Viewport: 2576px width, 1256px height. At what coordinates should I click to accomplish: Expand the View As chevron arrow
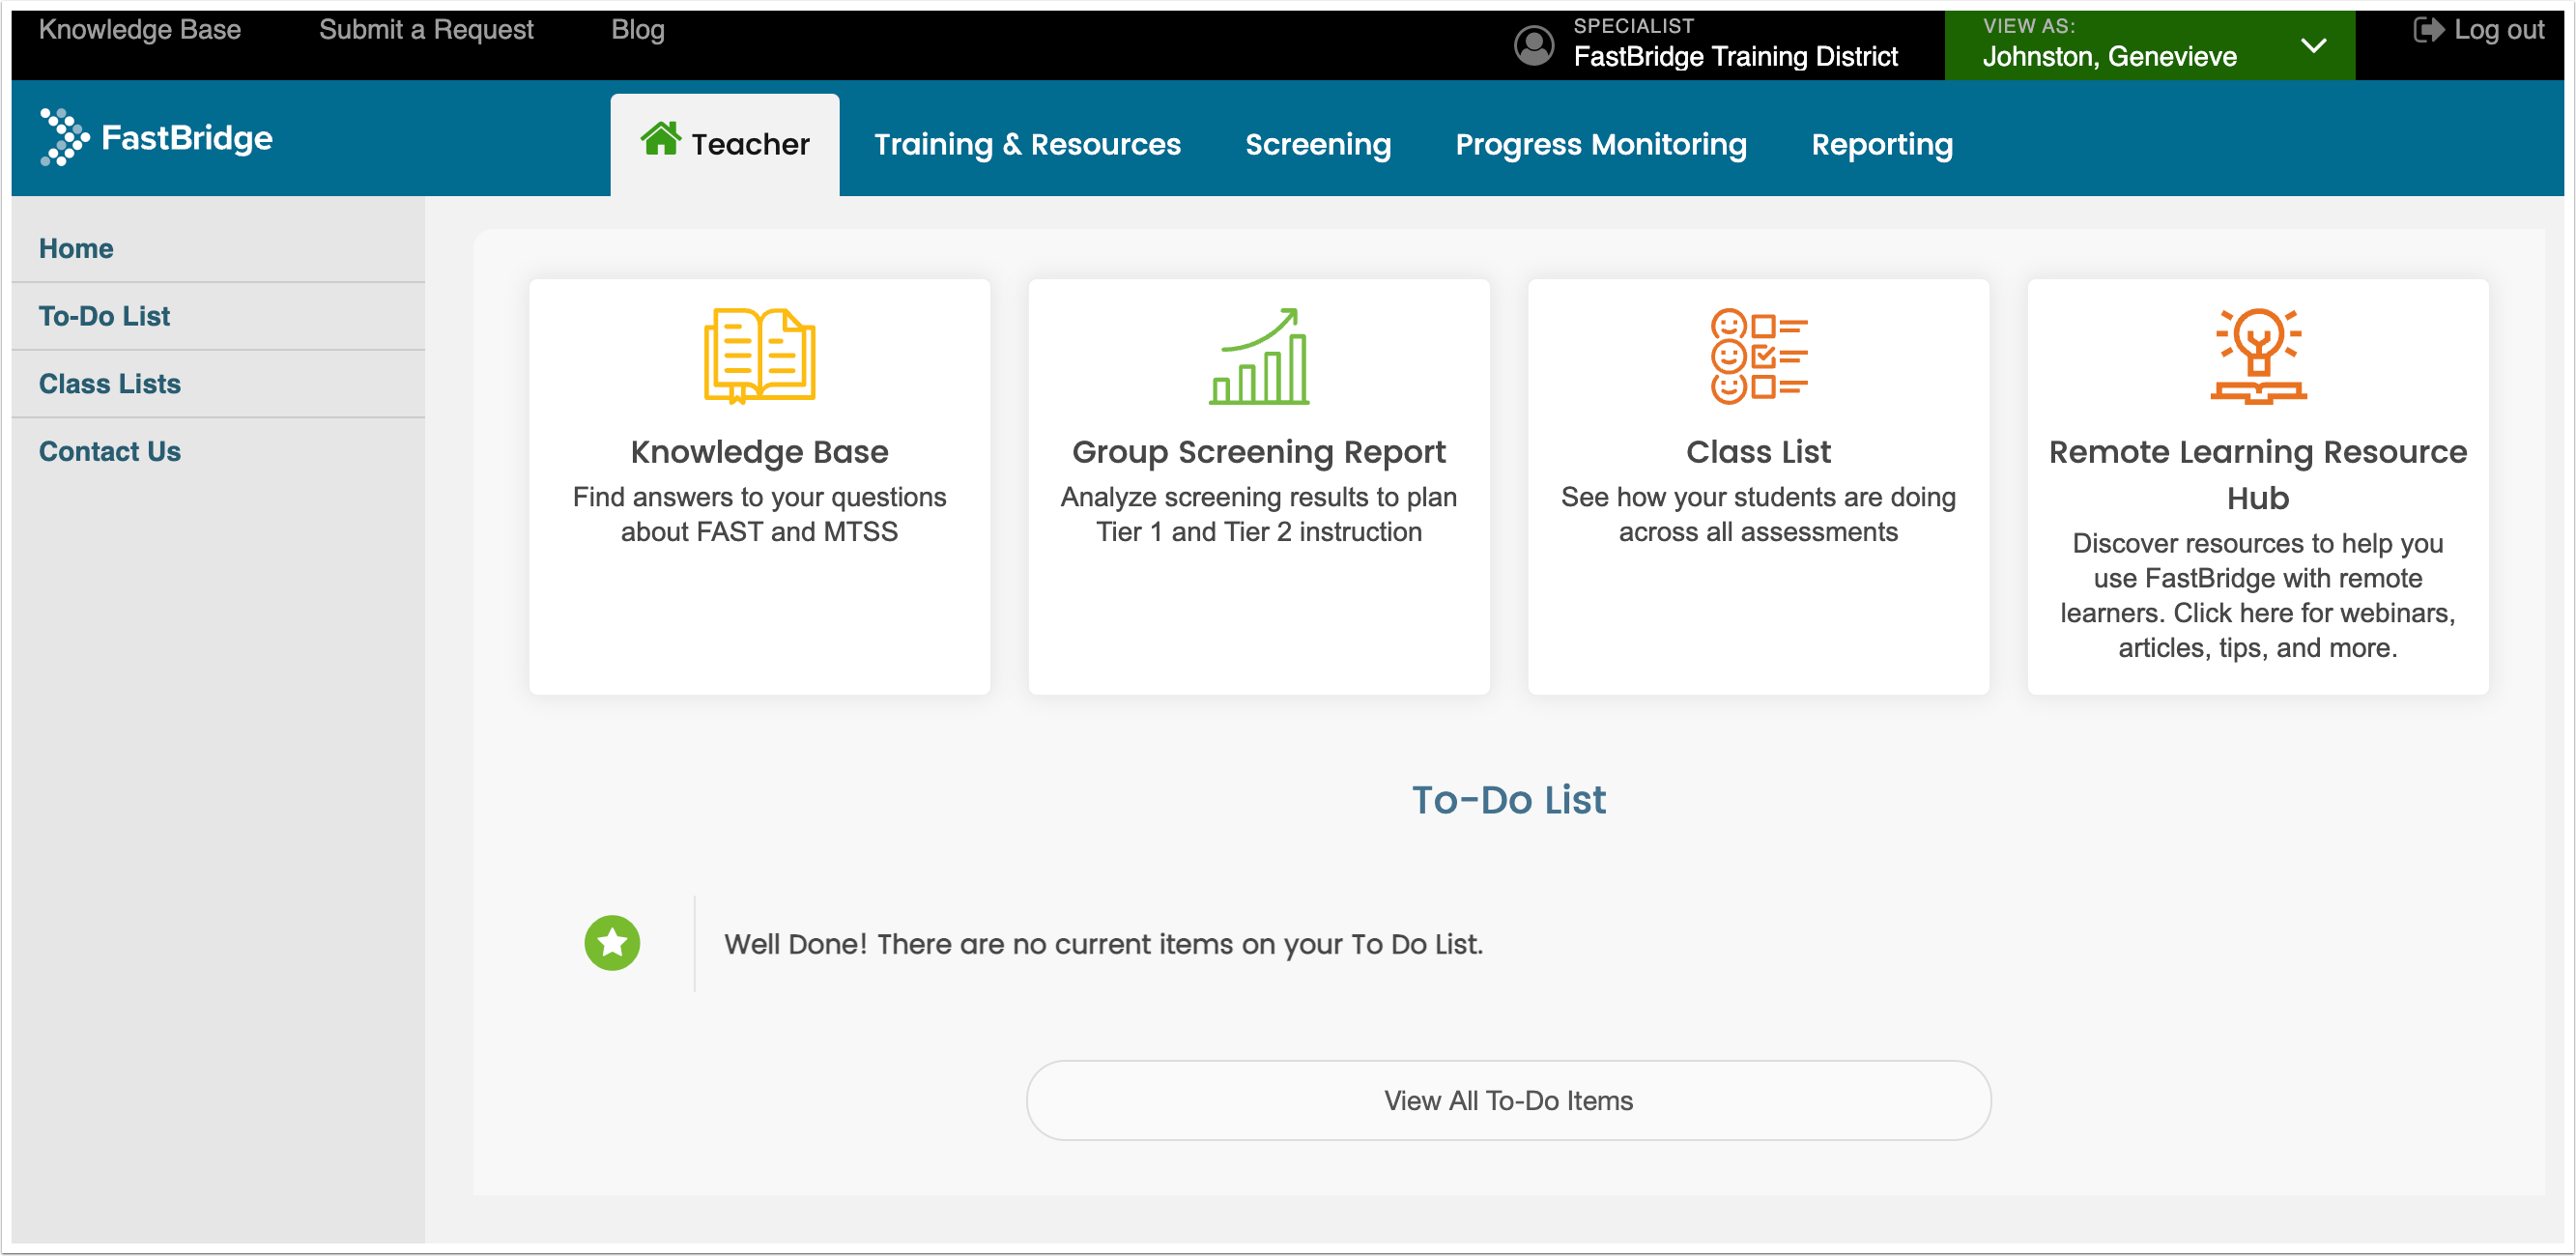tap(2313, 46)
